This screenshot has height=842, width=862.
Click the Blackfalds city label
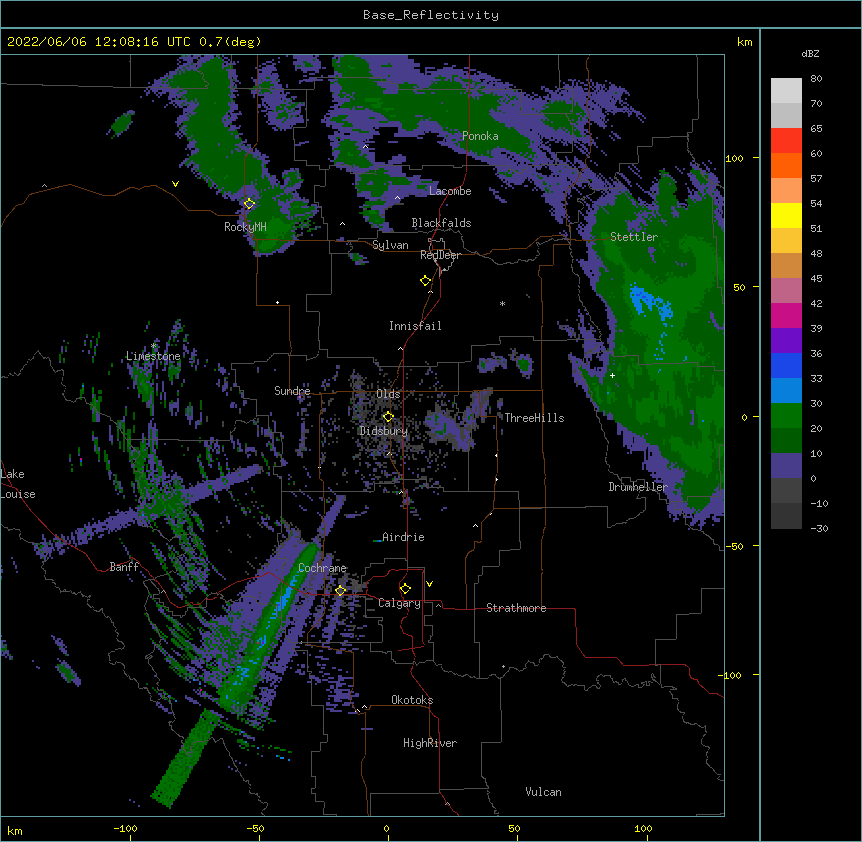click(x=441, y=223)
